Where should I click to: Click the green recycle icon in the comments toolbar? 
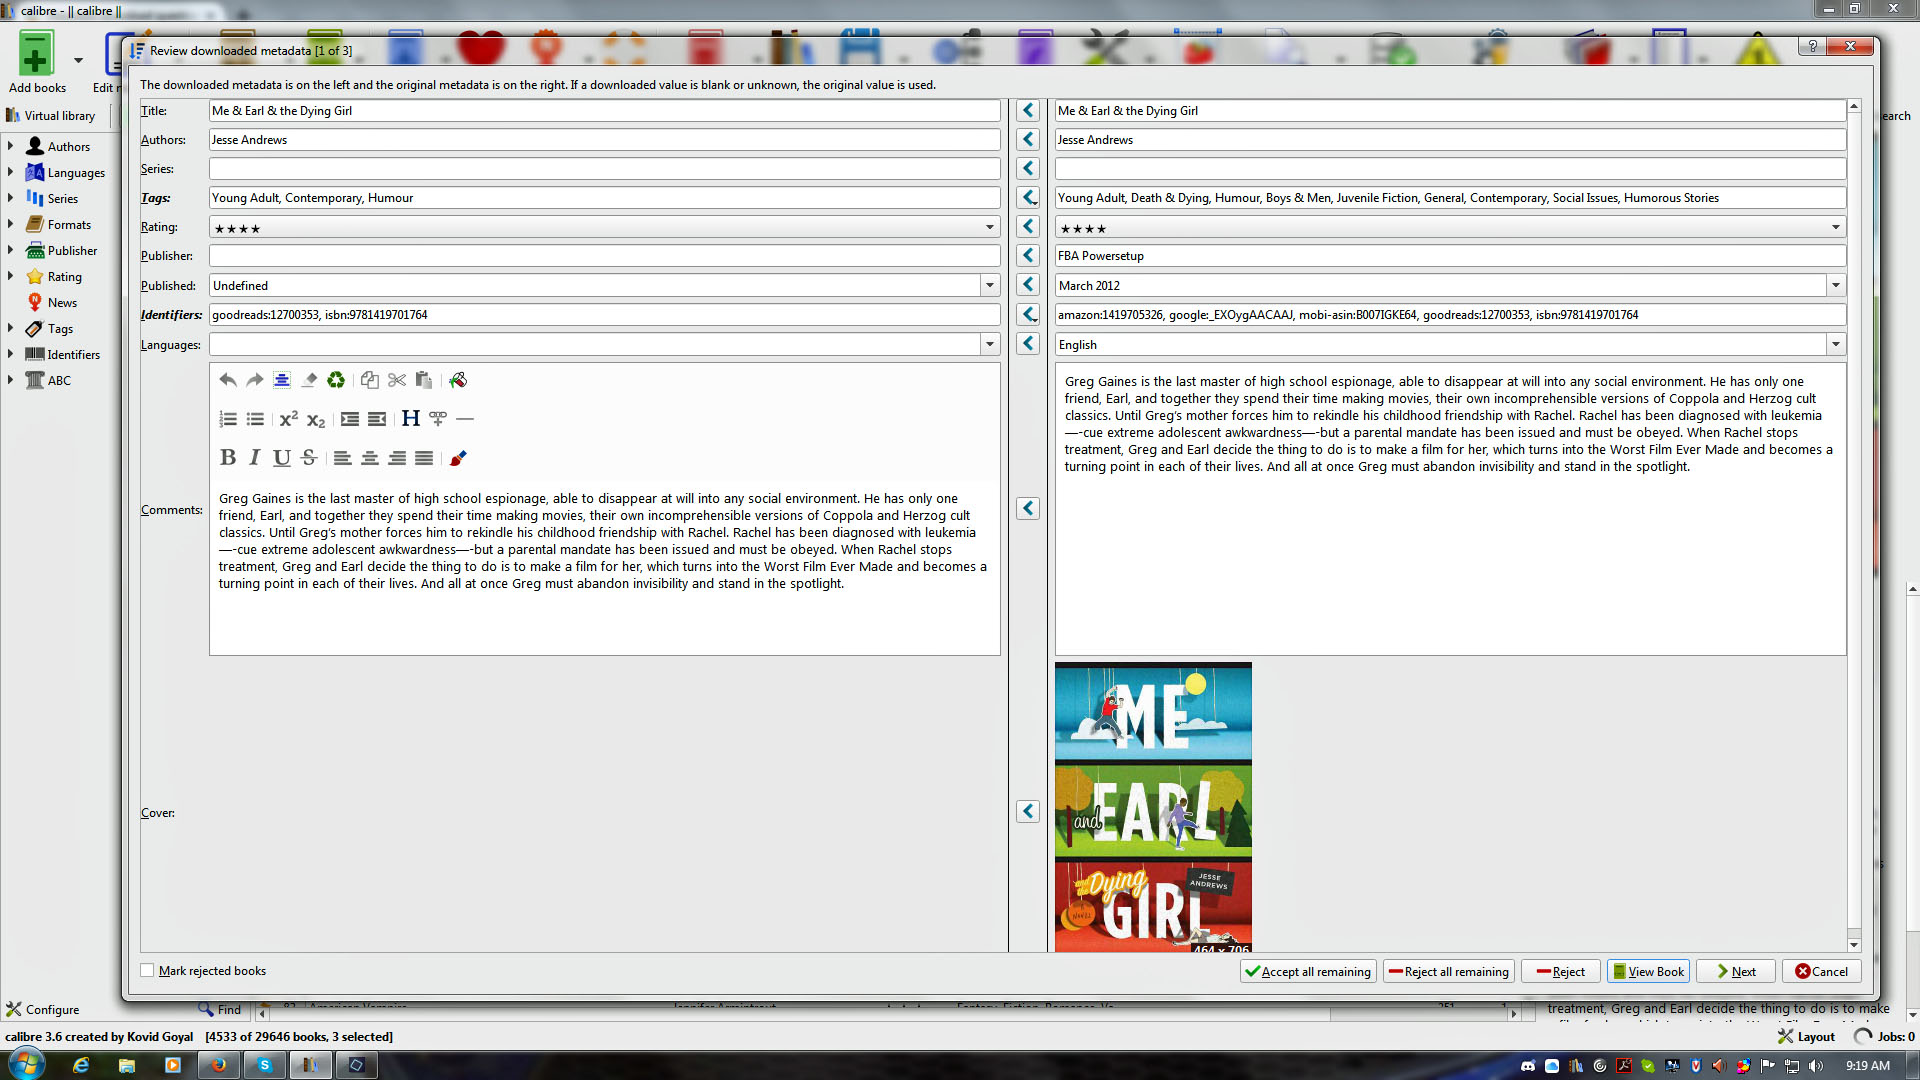336,380
